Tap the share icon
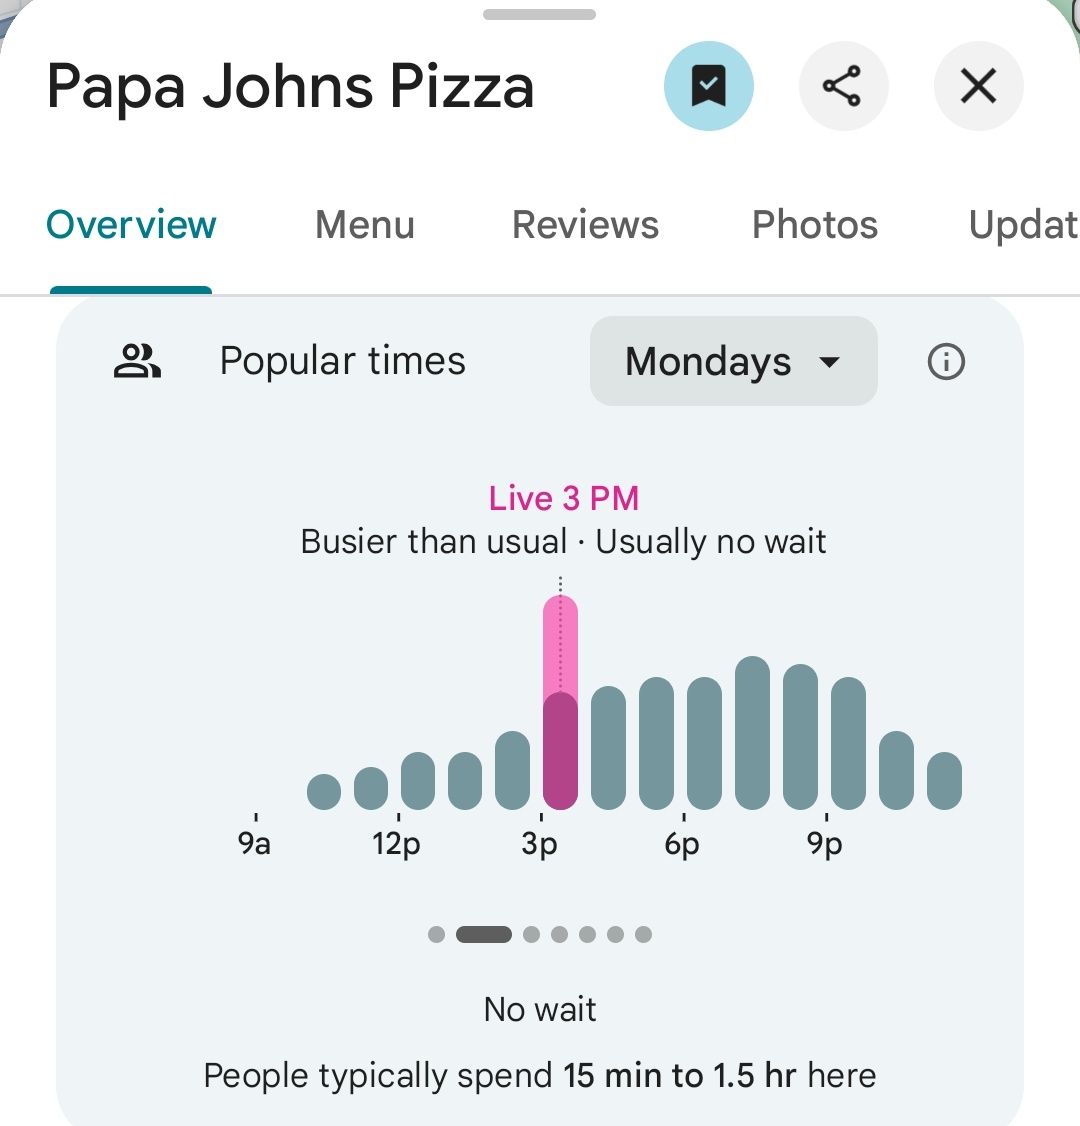The image size is (1080, 1126). pyautogui.click(x=842, y=86)
